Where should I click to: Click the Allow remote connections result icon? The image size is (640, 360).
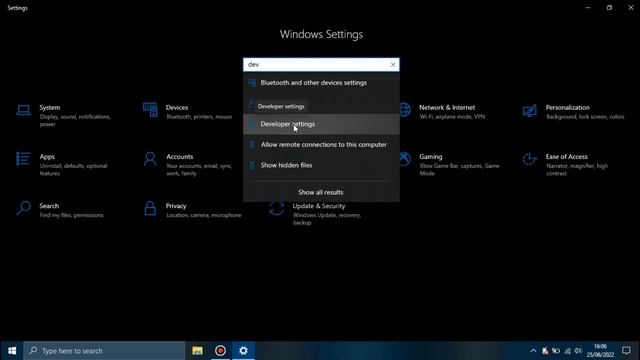click(x=252, y=144)
